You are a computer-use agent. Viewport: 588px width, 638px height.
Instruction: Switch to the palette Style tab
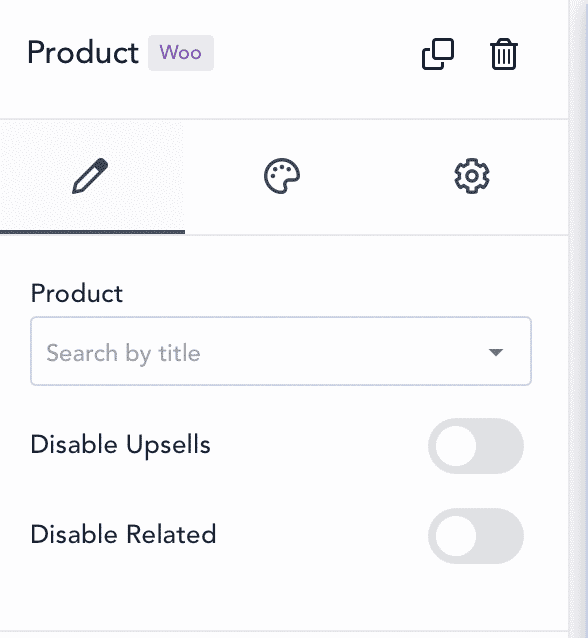(x=282, y=176)
